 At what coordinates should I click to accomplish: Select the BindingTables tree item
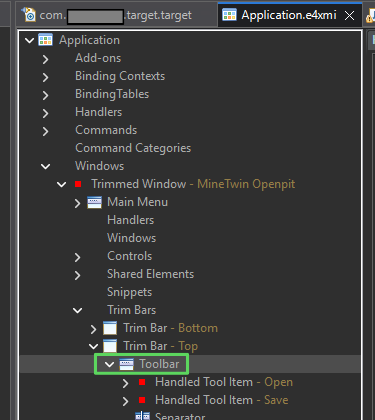click(112, 94)
